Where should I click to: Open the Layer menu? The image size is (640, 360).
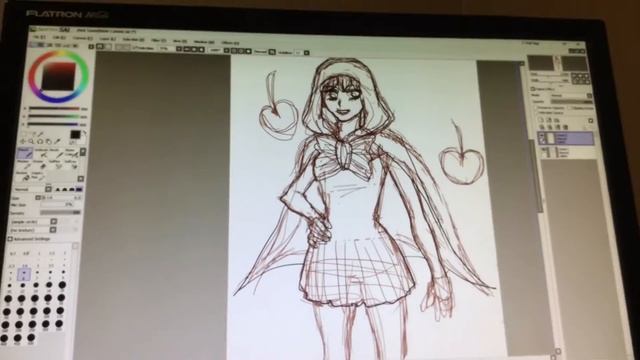point(108,39)
